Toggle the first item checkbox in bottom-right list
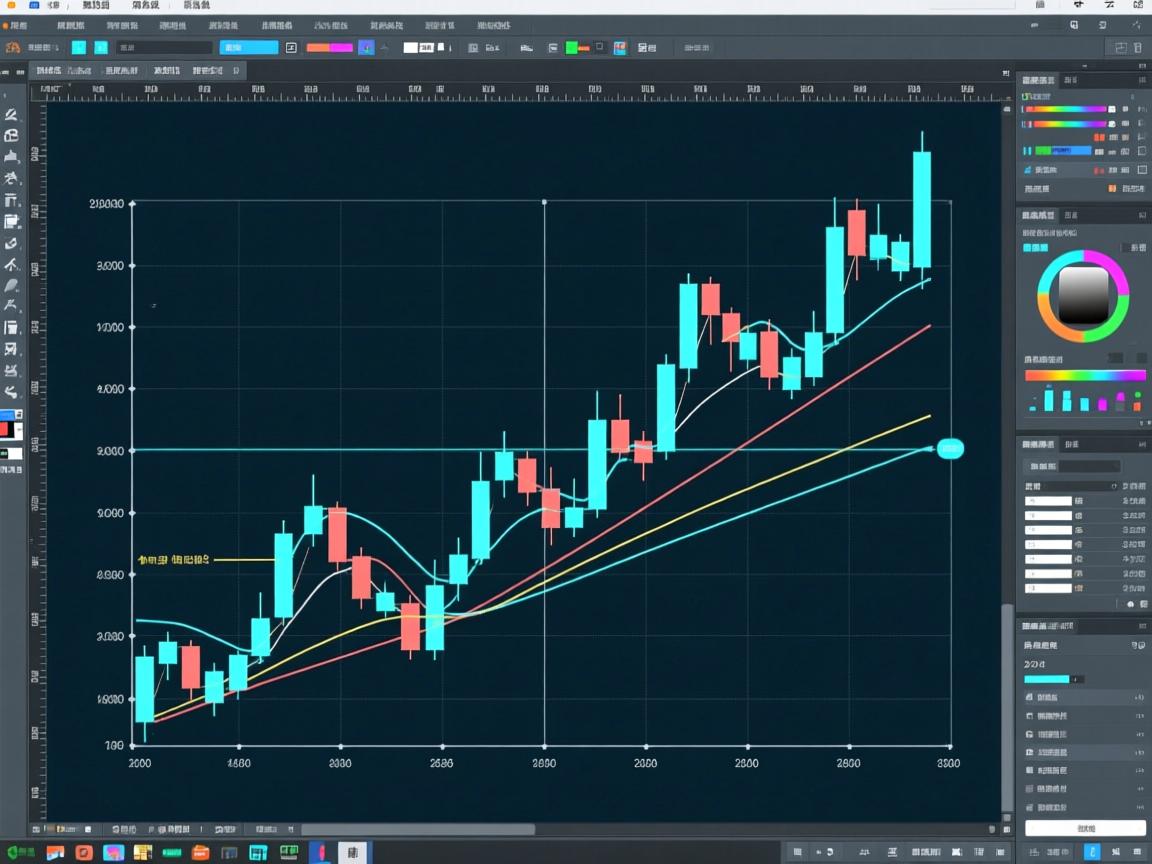 (1030, 697)
